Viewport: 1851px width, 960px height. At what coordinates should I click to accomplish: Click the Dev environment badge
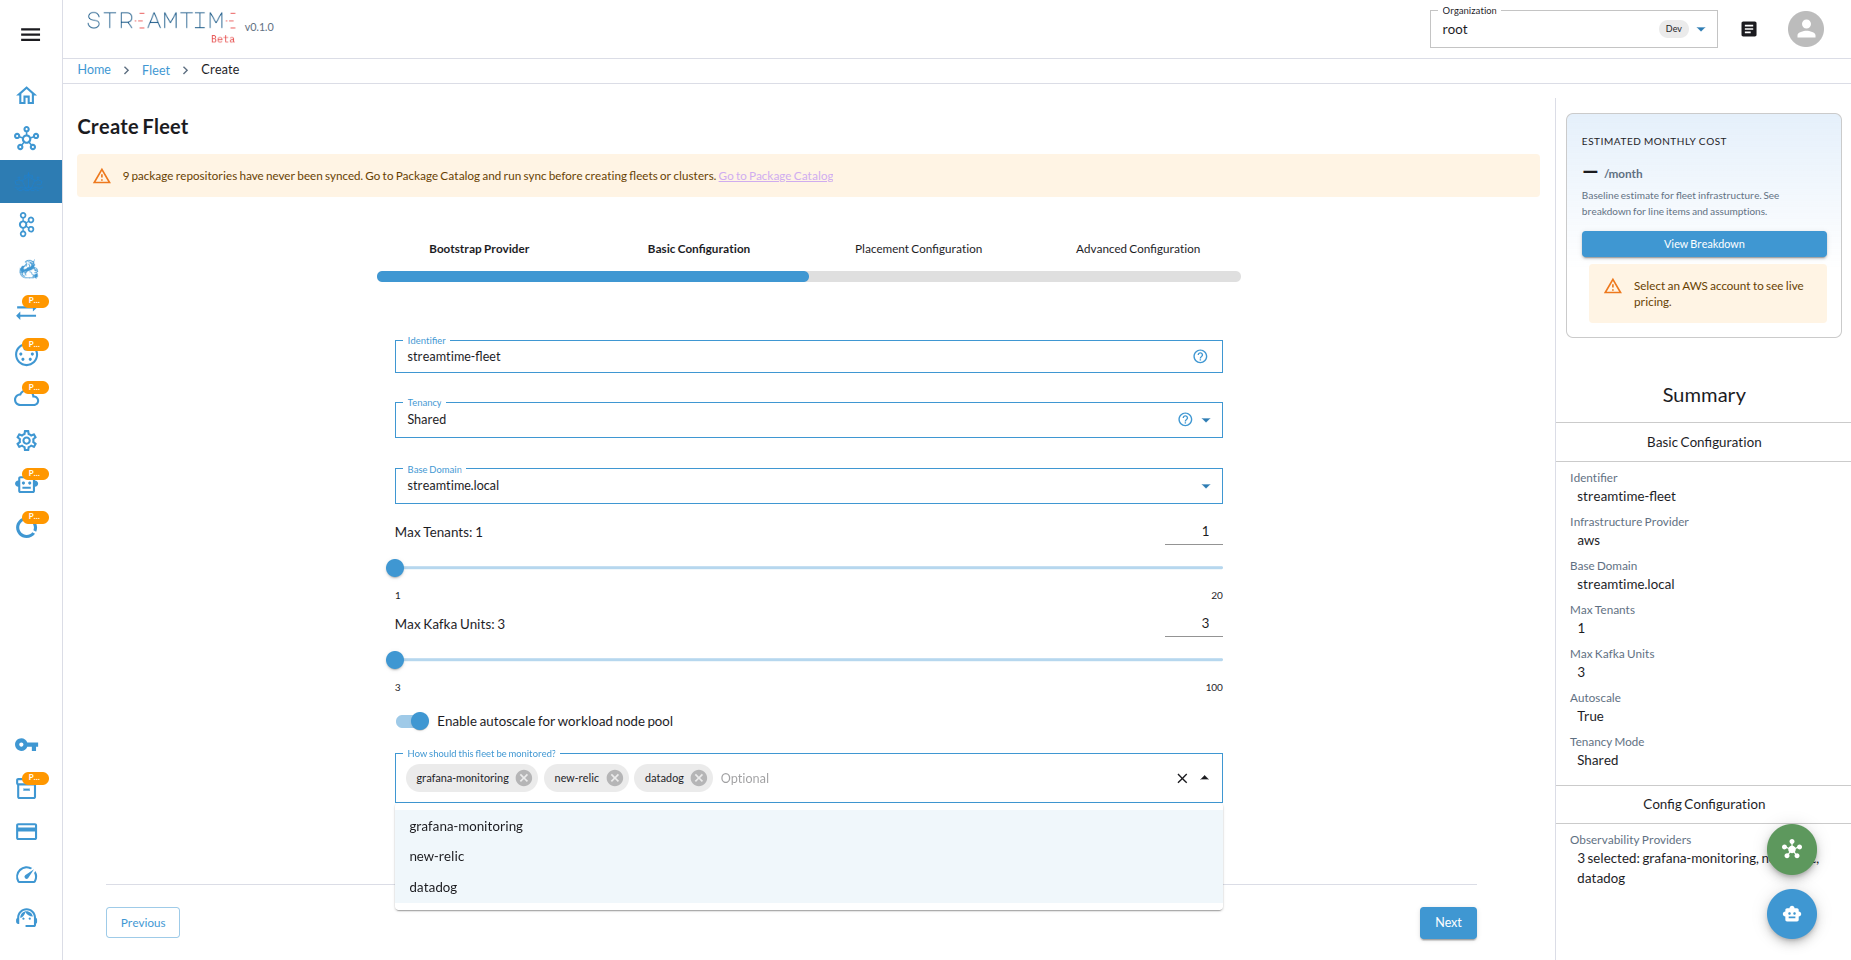1674,29
